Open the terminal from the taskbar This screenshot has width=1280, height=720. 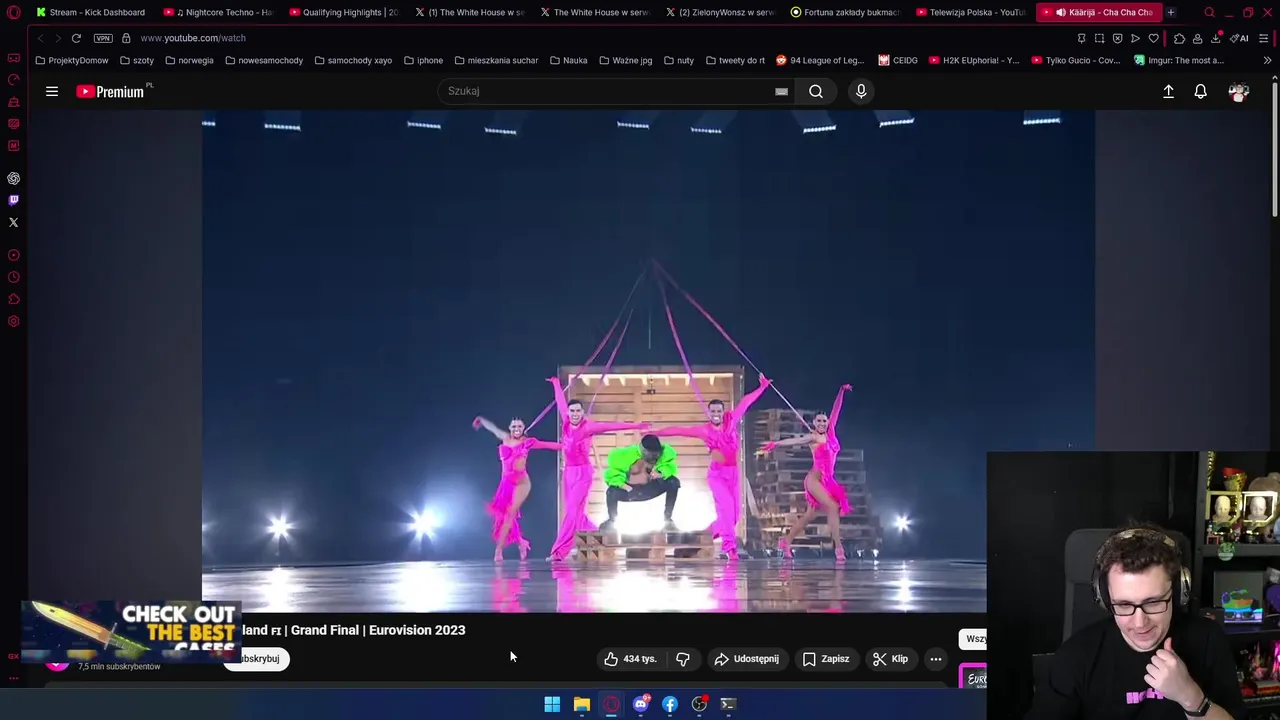click(728, 704)
